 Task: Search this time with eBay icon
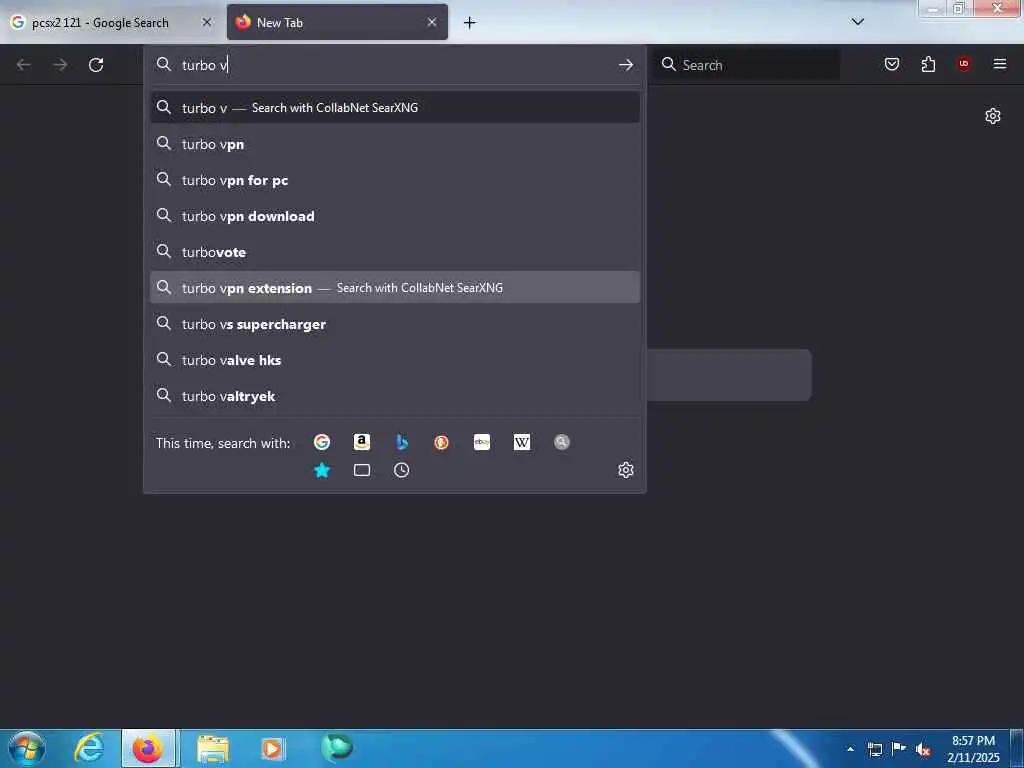[x=482, y=442]
